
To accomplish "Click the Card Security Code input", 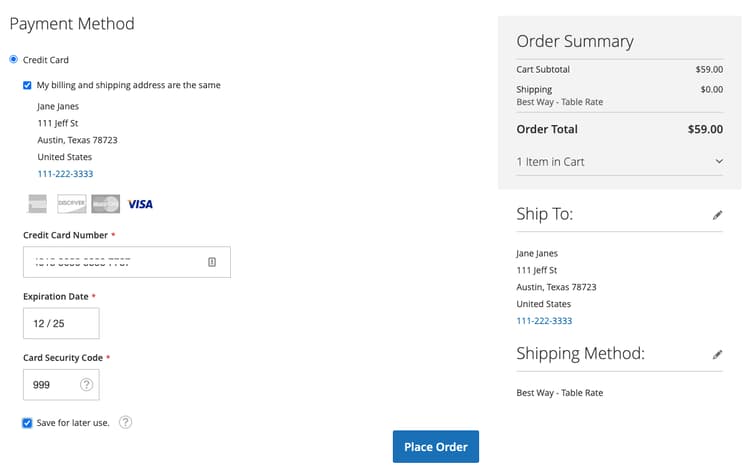I will 50,385.
